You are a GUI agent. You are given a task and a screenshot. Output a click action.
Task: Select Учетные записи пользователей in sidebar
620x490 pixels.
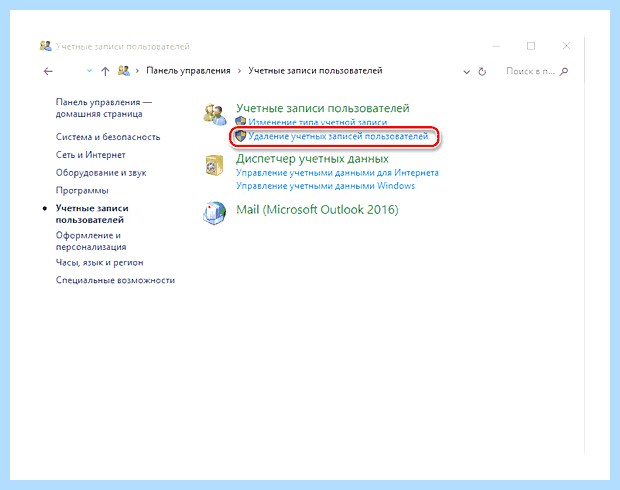pyautogui.click(x=92, y=214)
